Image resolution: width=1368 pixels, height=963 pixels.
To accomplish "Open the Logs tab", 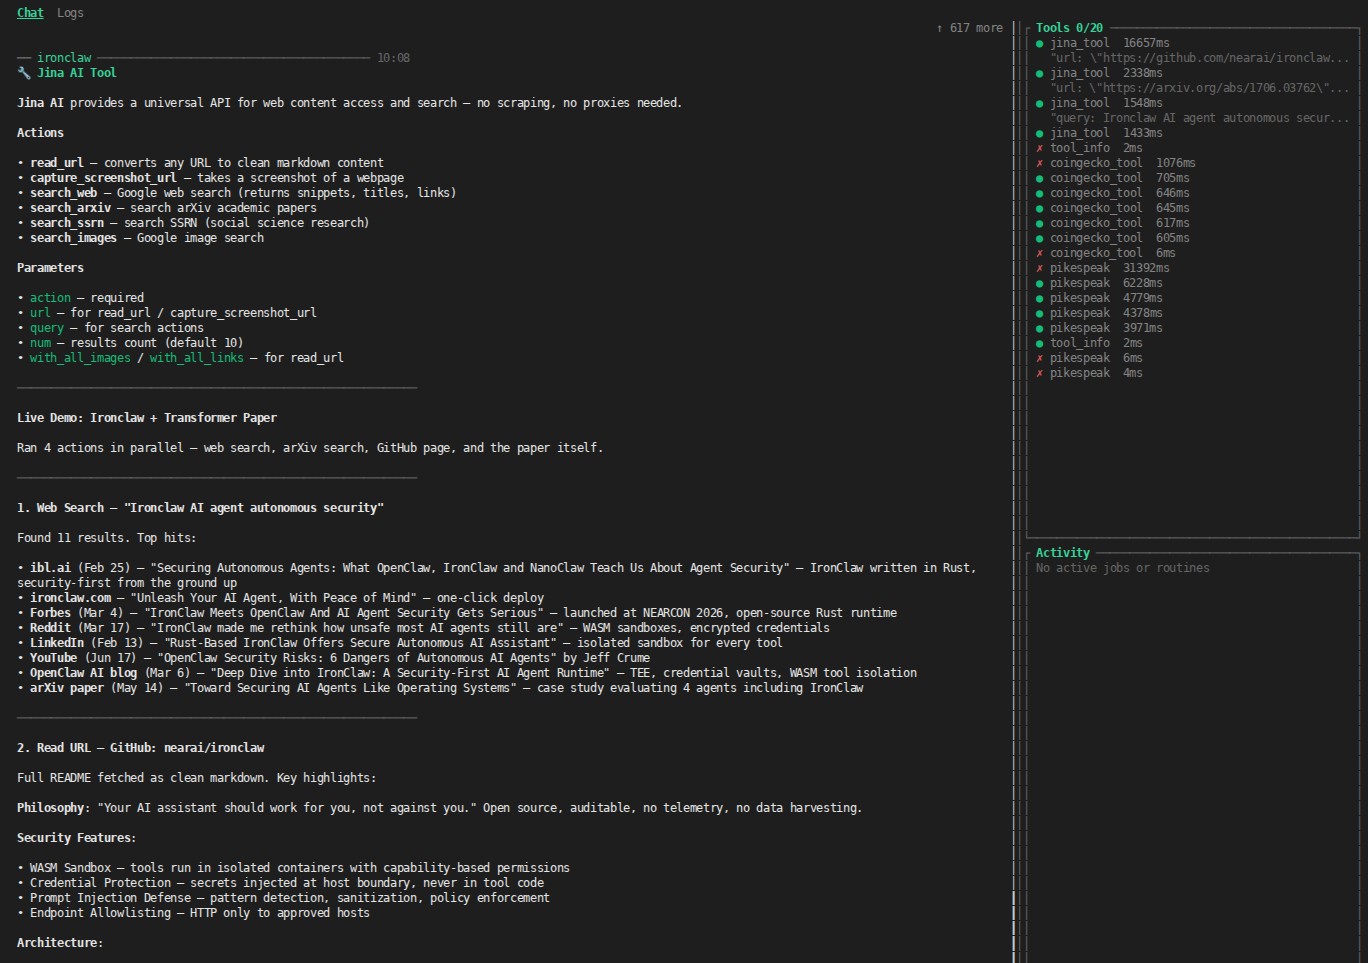I will click(x=70, y=13).
